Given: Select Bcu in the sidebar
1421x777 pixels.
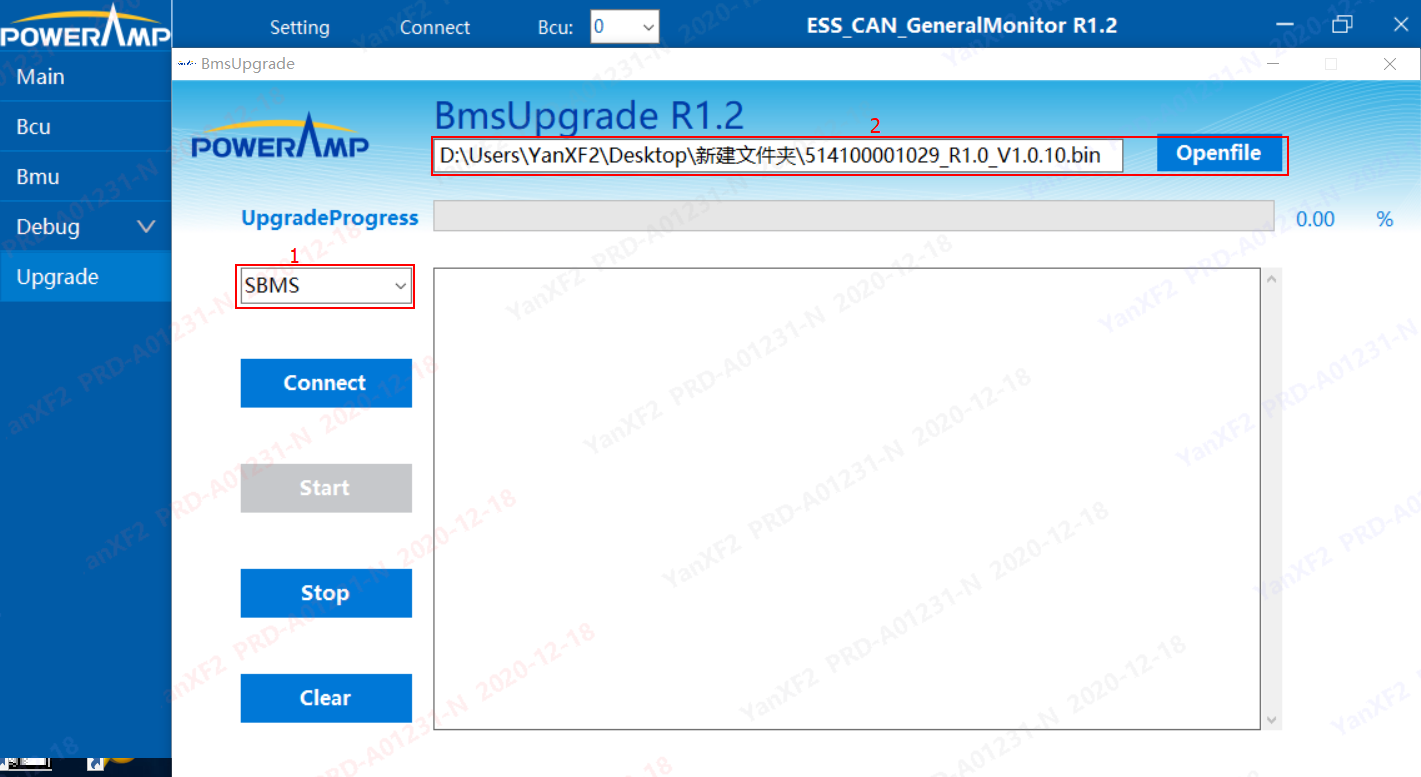Looking at the screenshot, I should 85,127.
